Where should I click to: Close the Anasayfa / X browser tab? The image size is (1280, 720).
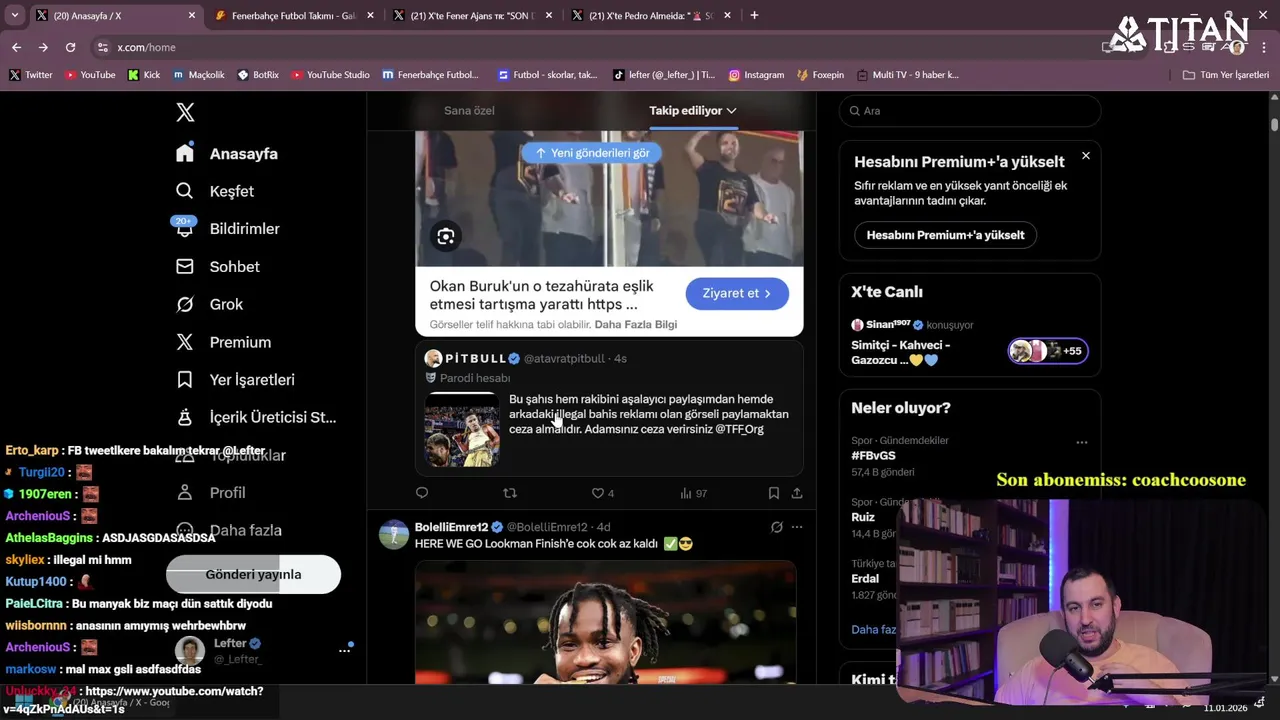pos(192,15)
